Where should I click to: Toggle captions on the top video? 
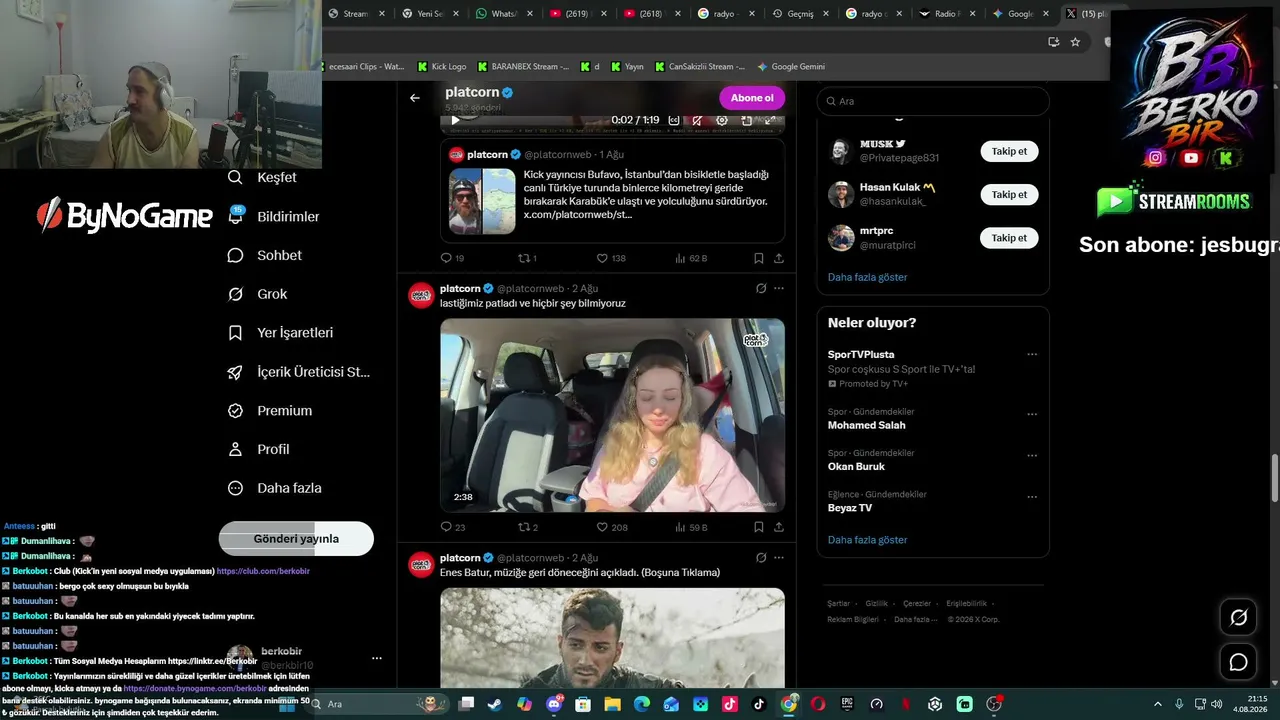point(674,121)
